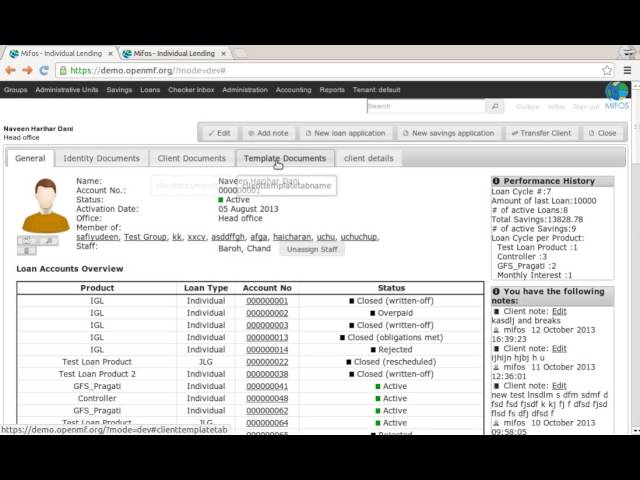Viewport: 640px width, 480px height.
Task: Select the General tab
Action: [30, 158]
